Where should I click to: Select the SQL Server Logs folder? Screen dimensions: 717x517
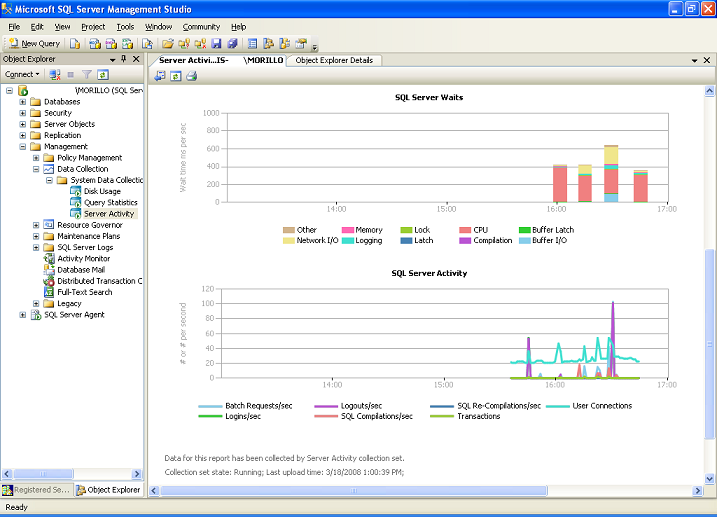(85, 247)
